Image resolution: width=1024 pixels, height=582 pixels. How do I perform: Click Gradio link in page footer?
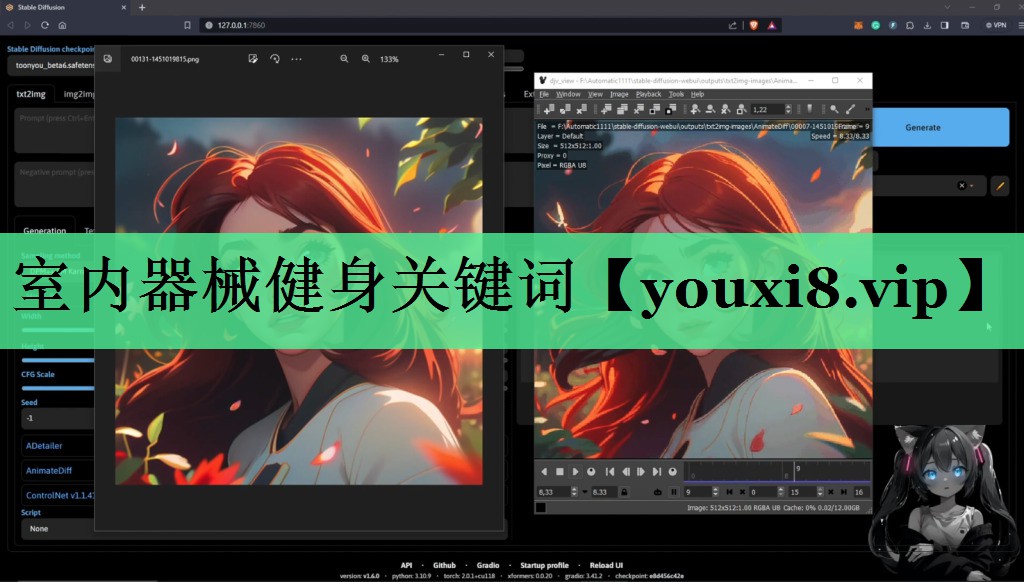tap(488, 565)
